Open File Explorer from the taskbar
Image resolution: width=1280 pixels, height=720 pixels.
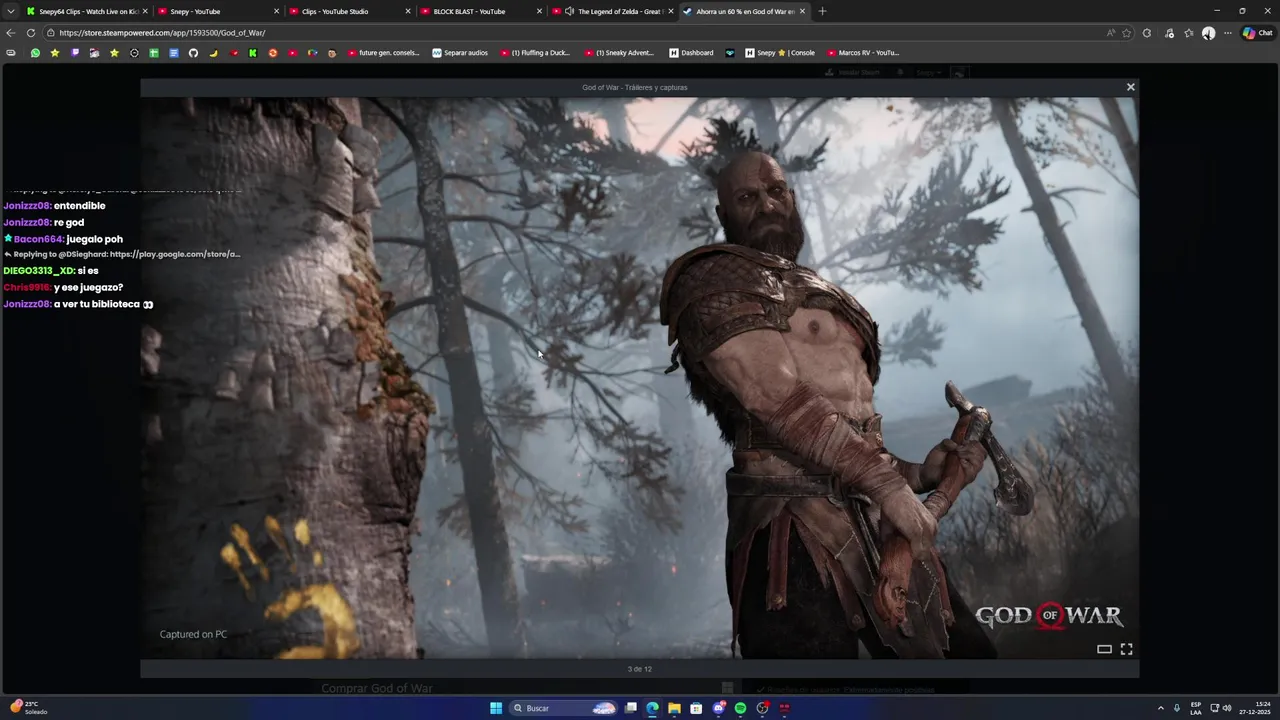pyautogui.click(x=674, y=708)
